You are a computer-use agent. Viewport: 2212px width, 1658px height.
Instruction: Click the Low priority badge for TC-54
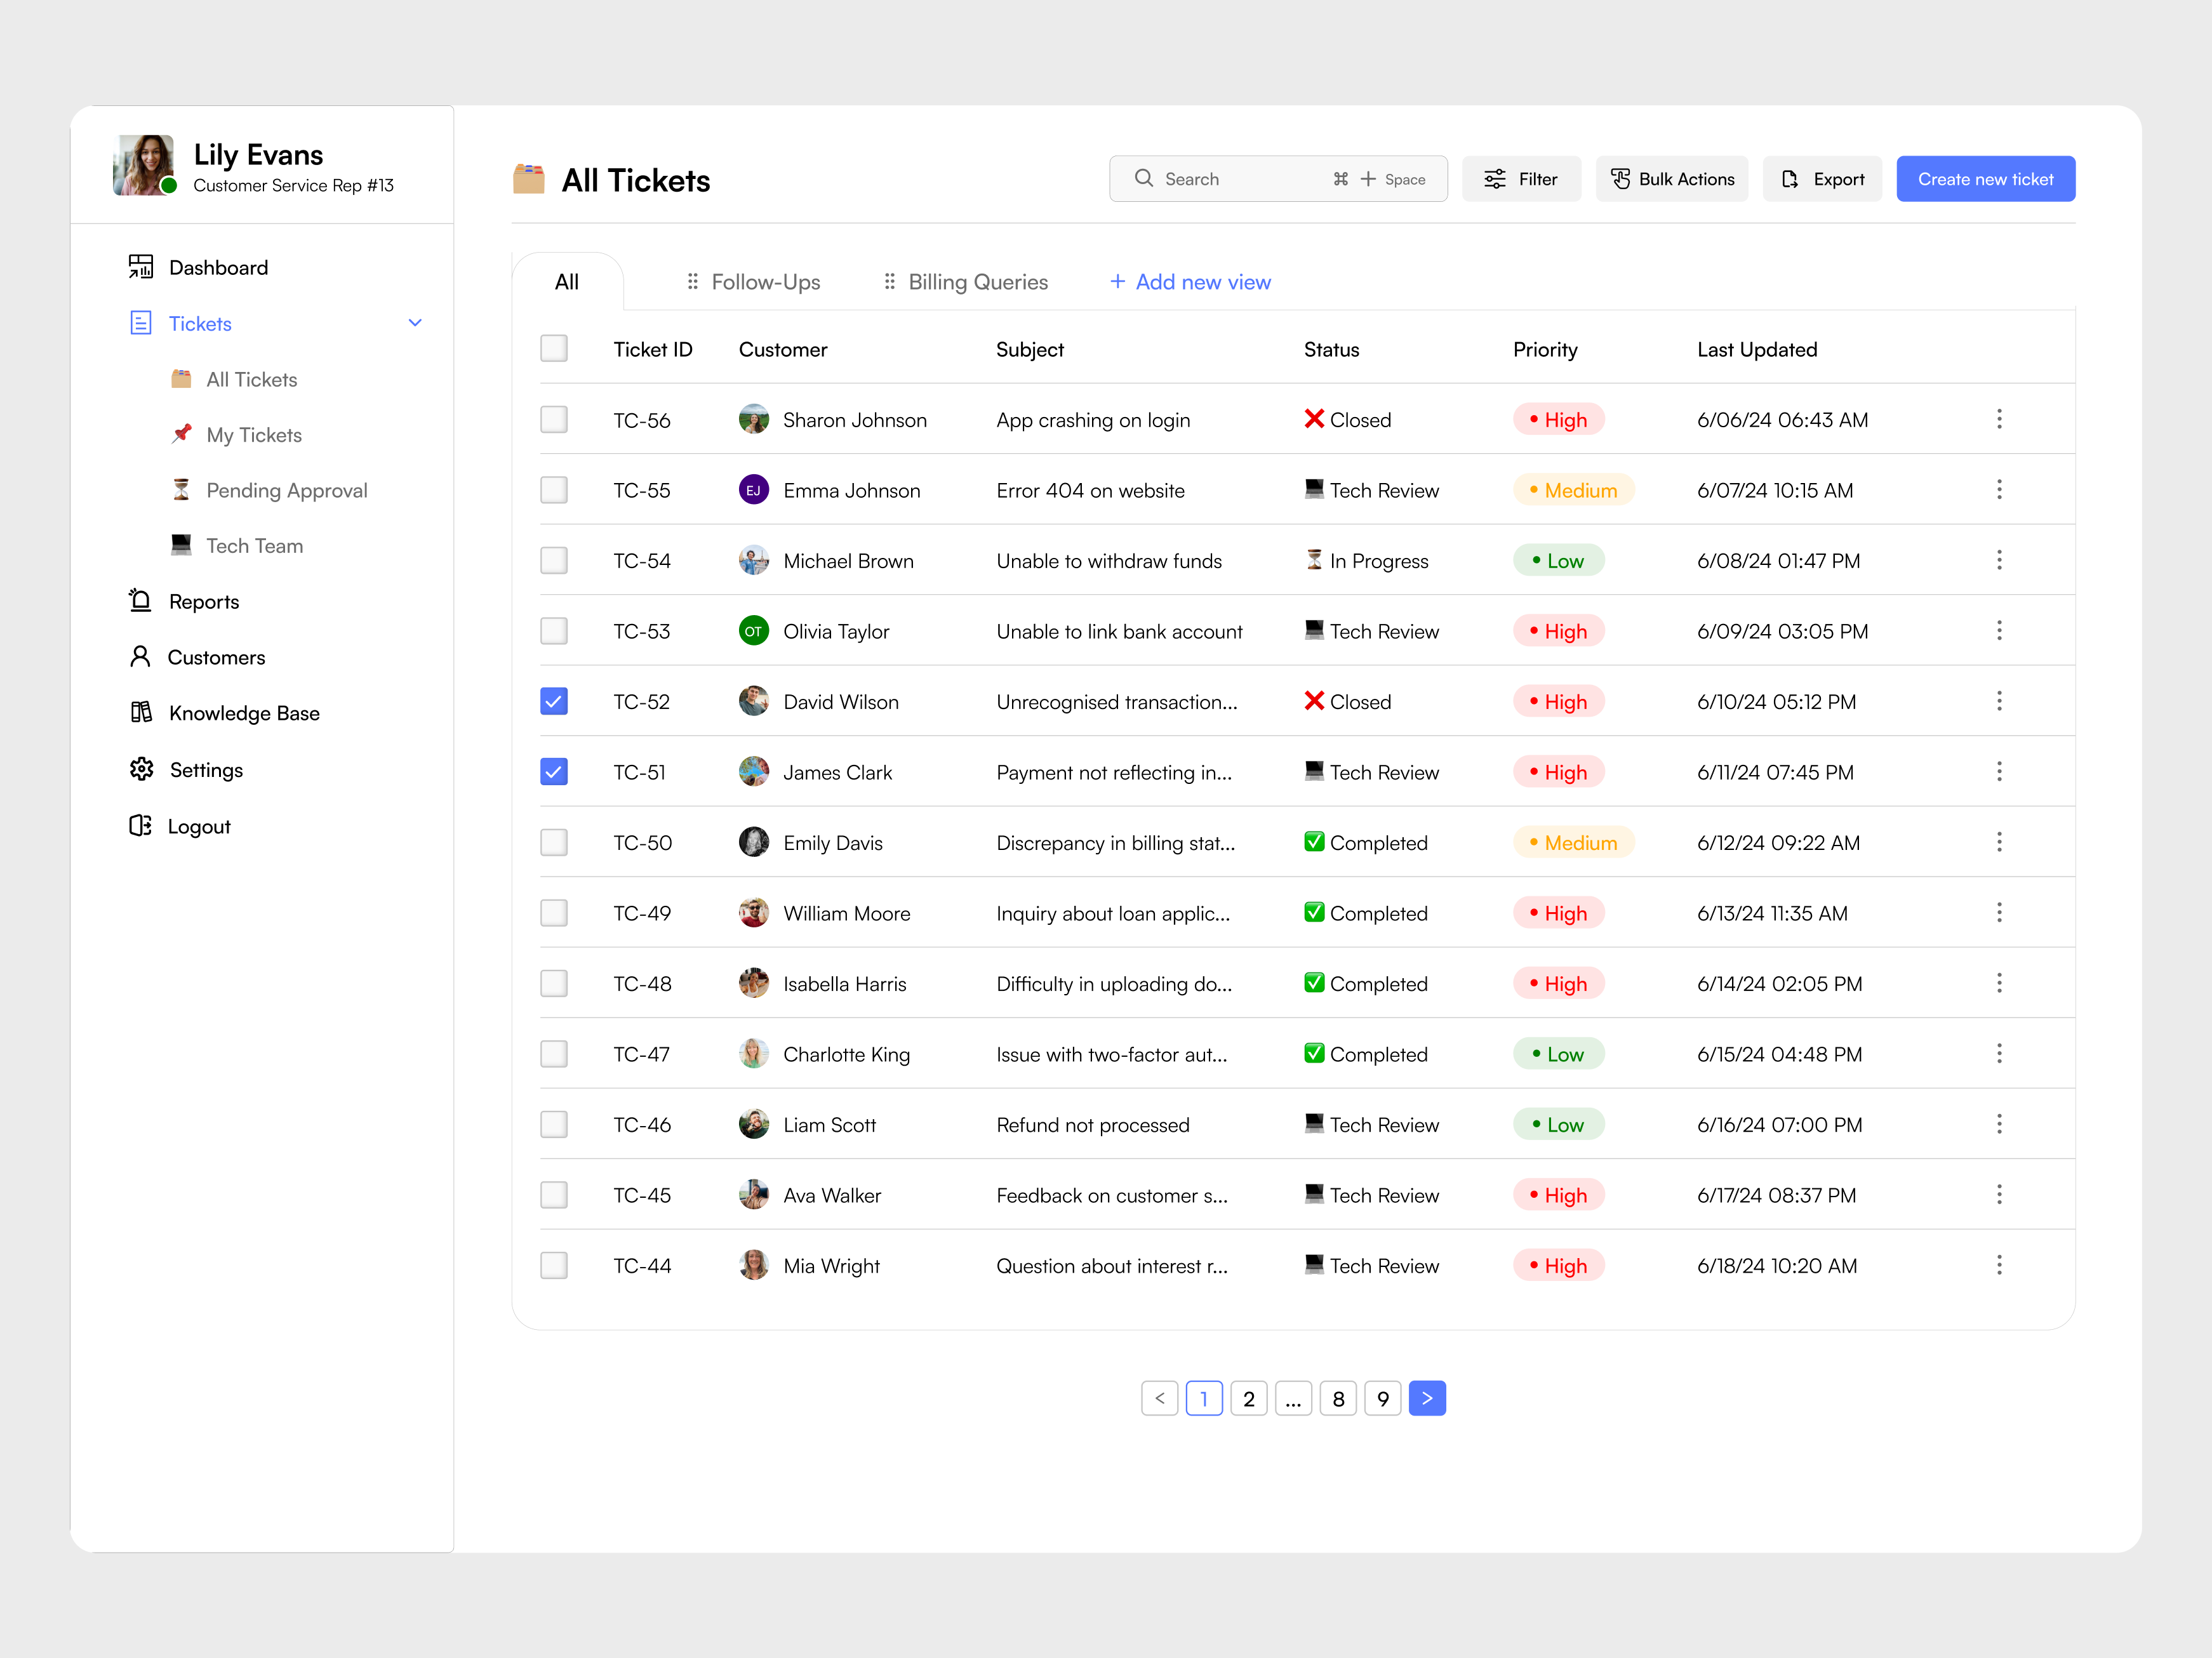point(1559,560)
